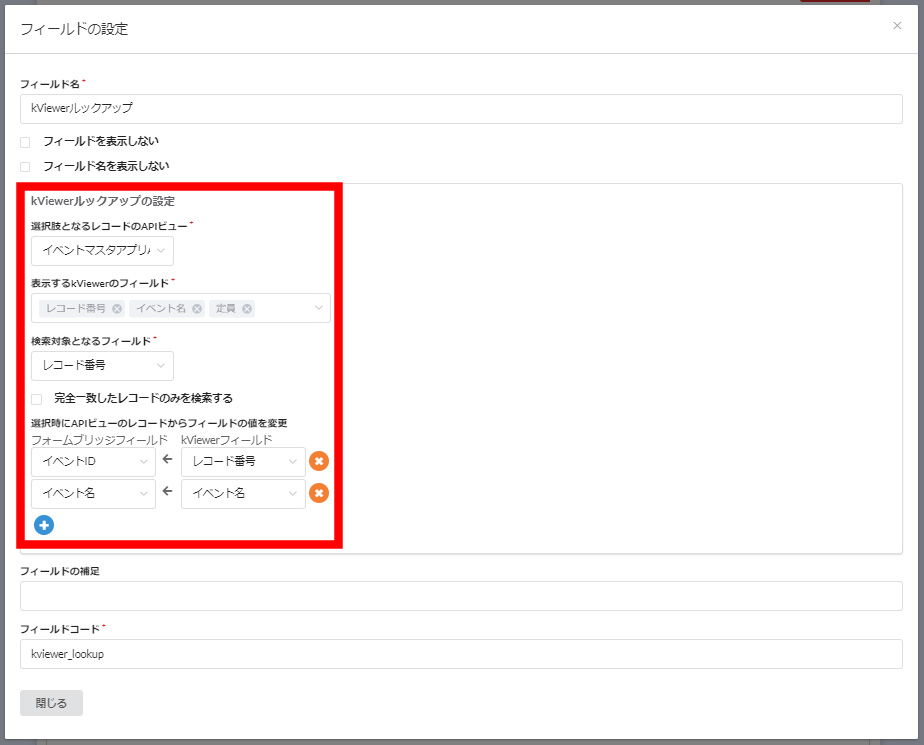Screen dimensions: 924x745
Task: Delete the イベントID mapping row
Action: 318,461
